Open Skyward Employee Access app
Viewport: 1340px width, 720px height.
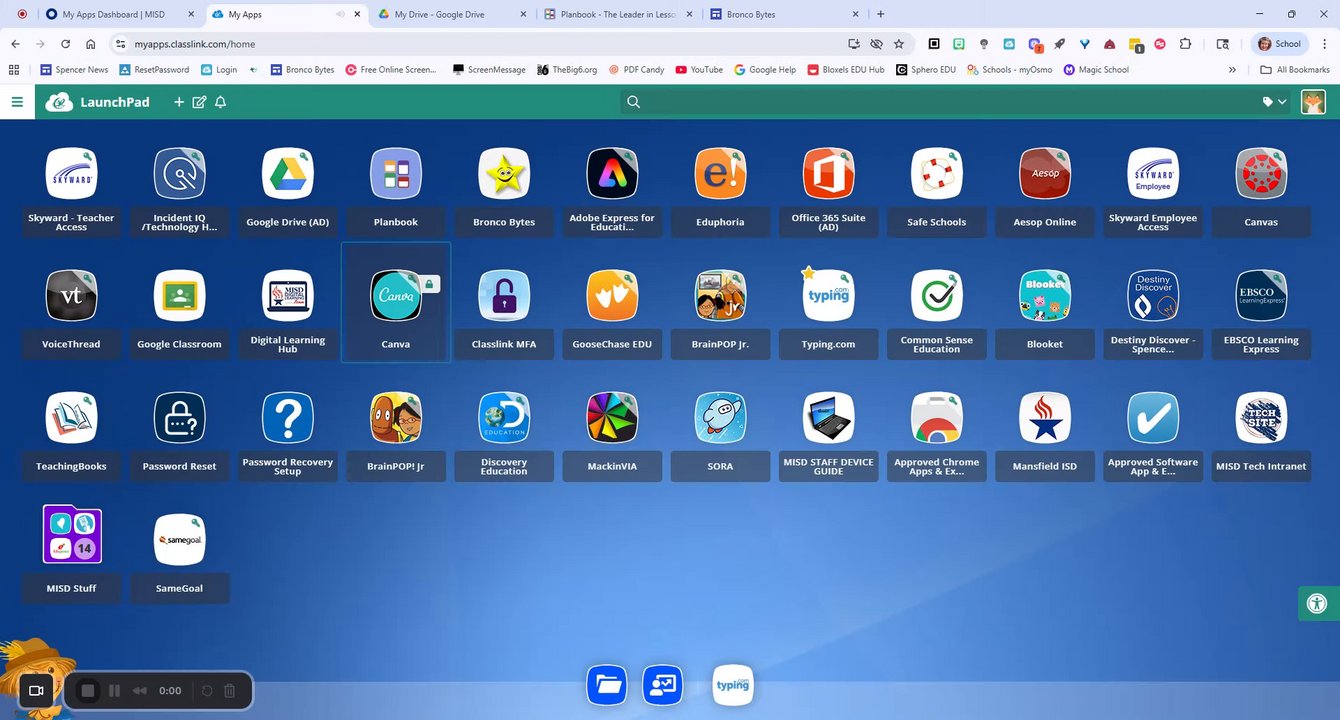(1153, 174)
